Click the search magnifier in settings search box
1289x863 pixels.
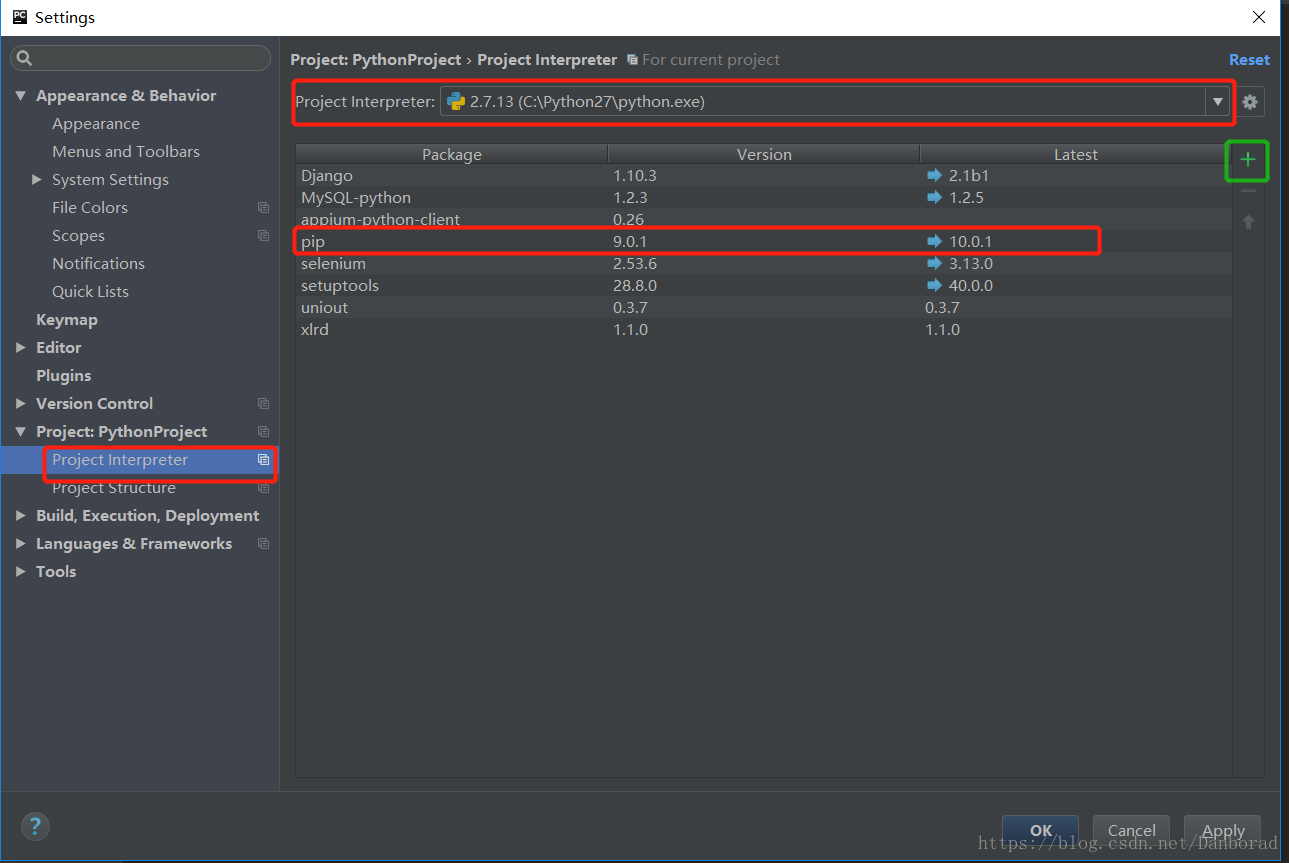tap(25, 58)
